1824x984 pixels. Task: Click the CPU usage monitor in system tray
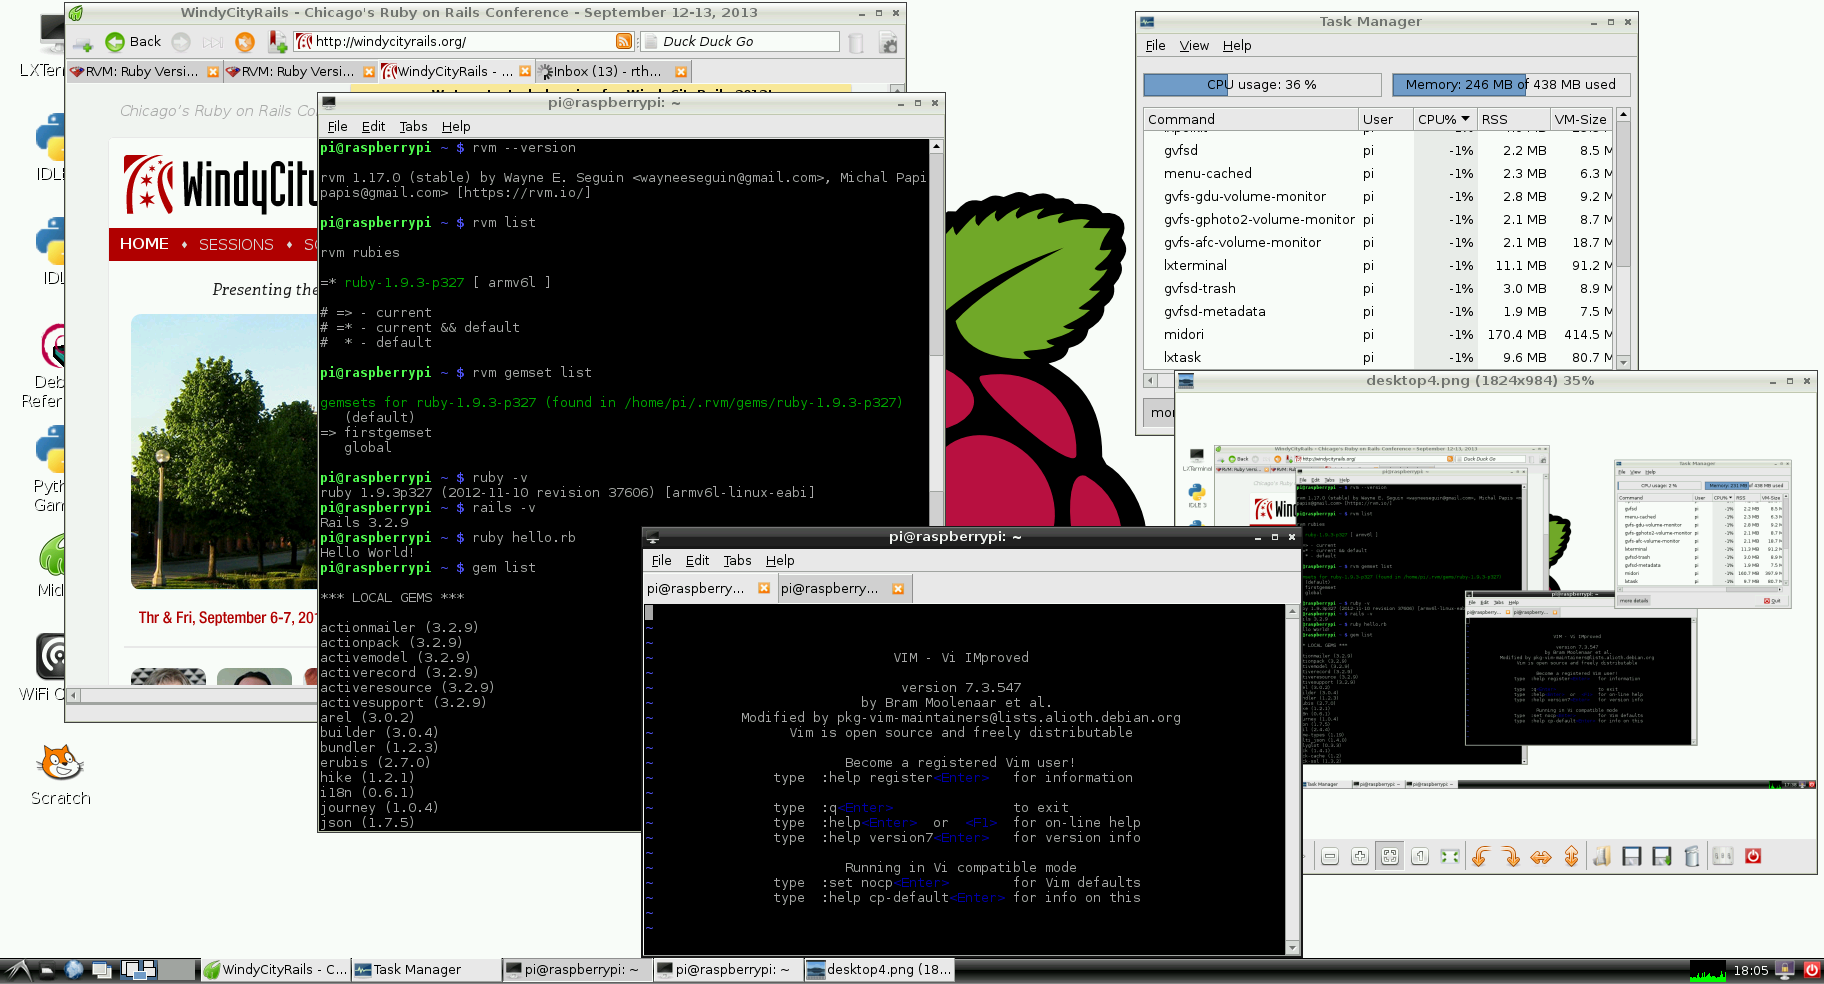click(x=1708, y=970)
